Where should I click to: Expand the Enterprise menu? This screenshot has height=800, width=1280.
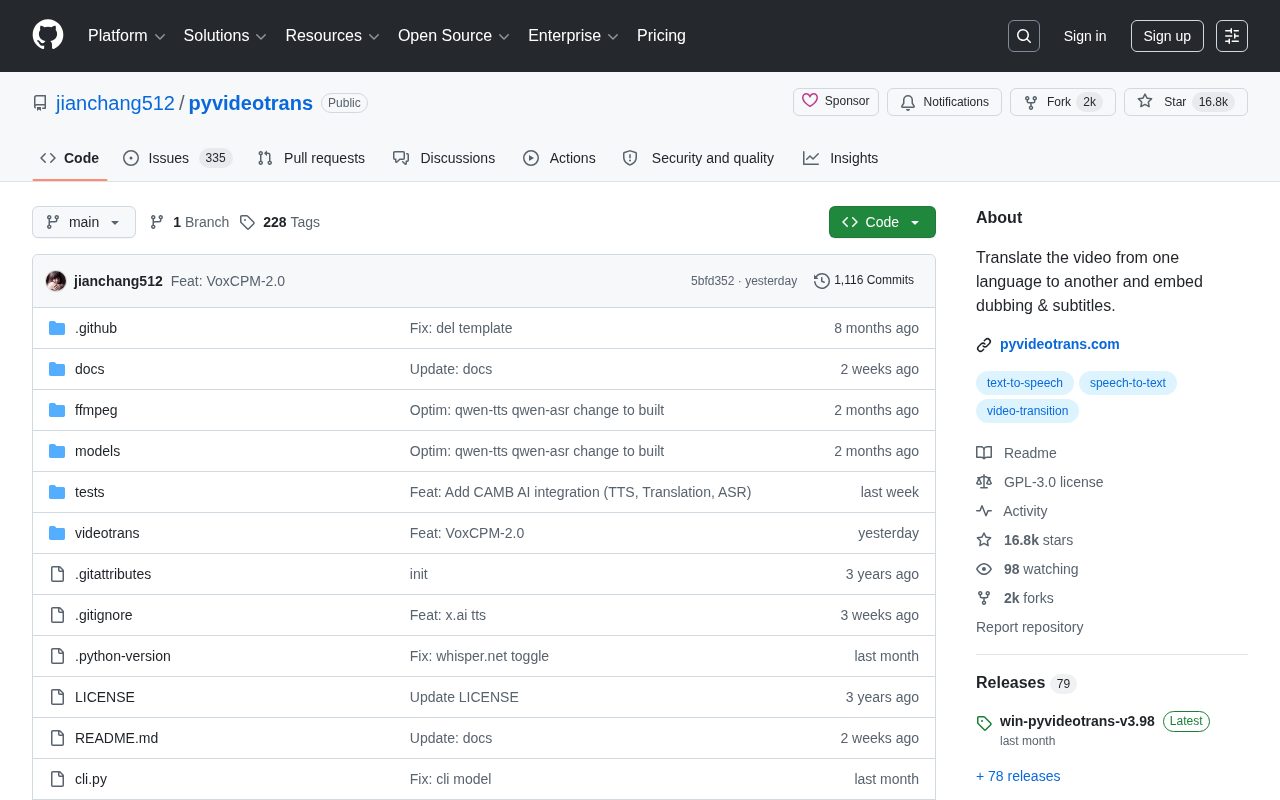click(574, 36)
